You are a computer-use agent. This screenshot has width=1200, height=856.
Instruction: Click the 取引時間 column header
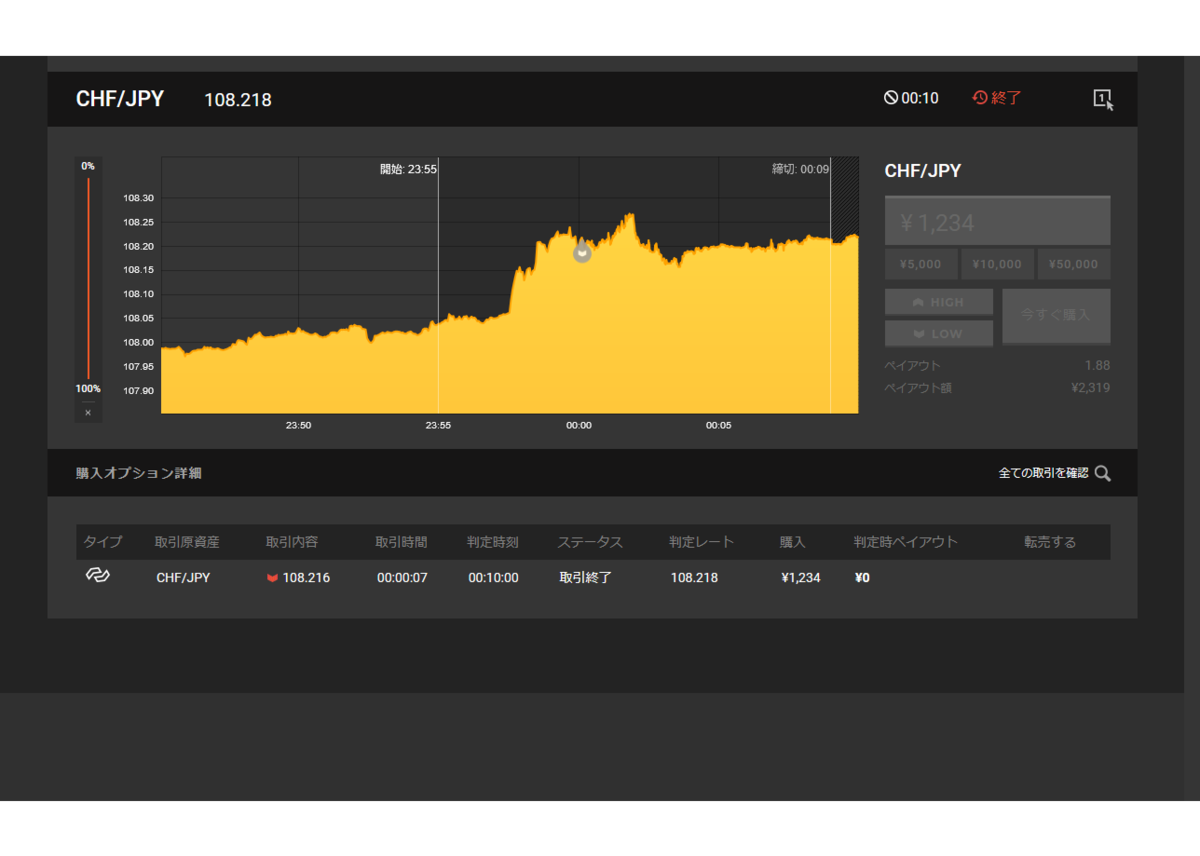[x=401, y=542]
